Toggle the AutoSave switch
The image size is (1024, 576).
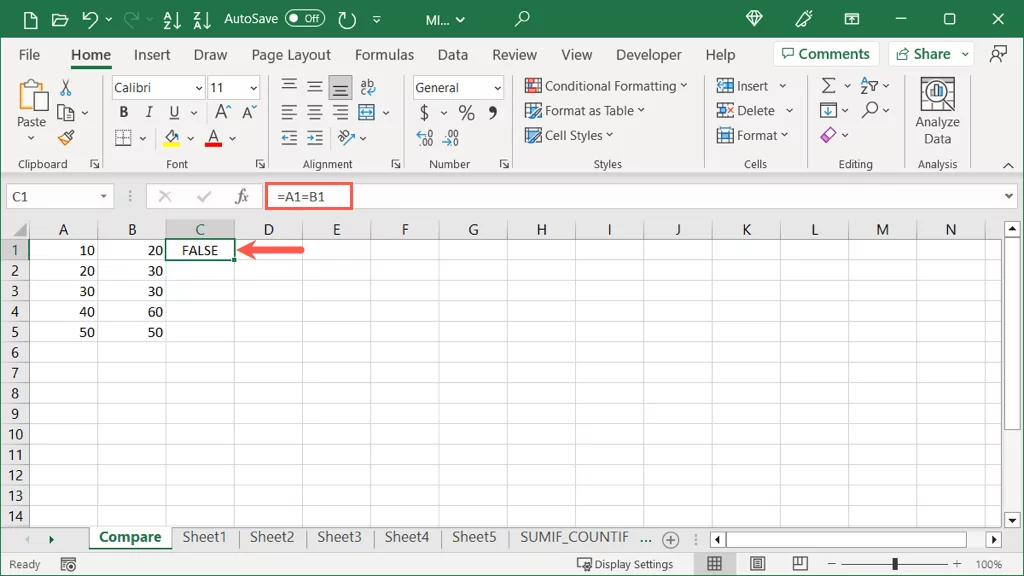(x=305, y=19)
